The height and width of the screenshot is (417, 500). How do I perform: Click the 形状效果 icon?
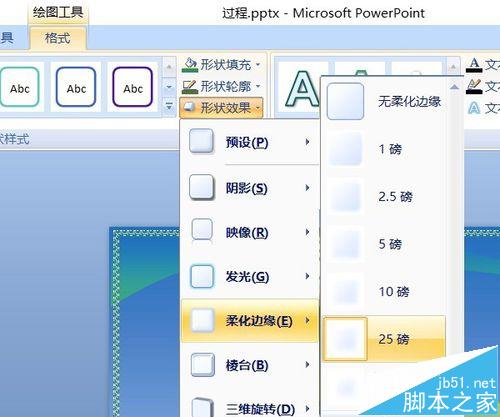click(x=190, y=107)
